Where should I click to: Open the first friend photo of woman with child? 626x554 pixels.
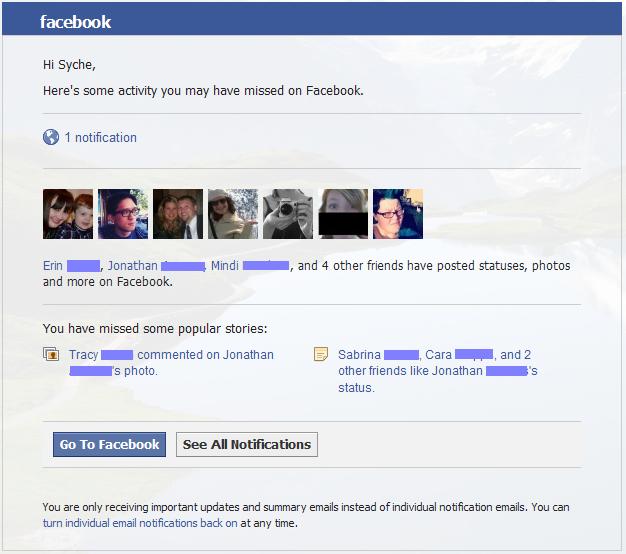point(68,214)
